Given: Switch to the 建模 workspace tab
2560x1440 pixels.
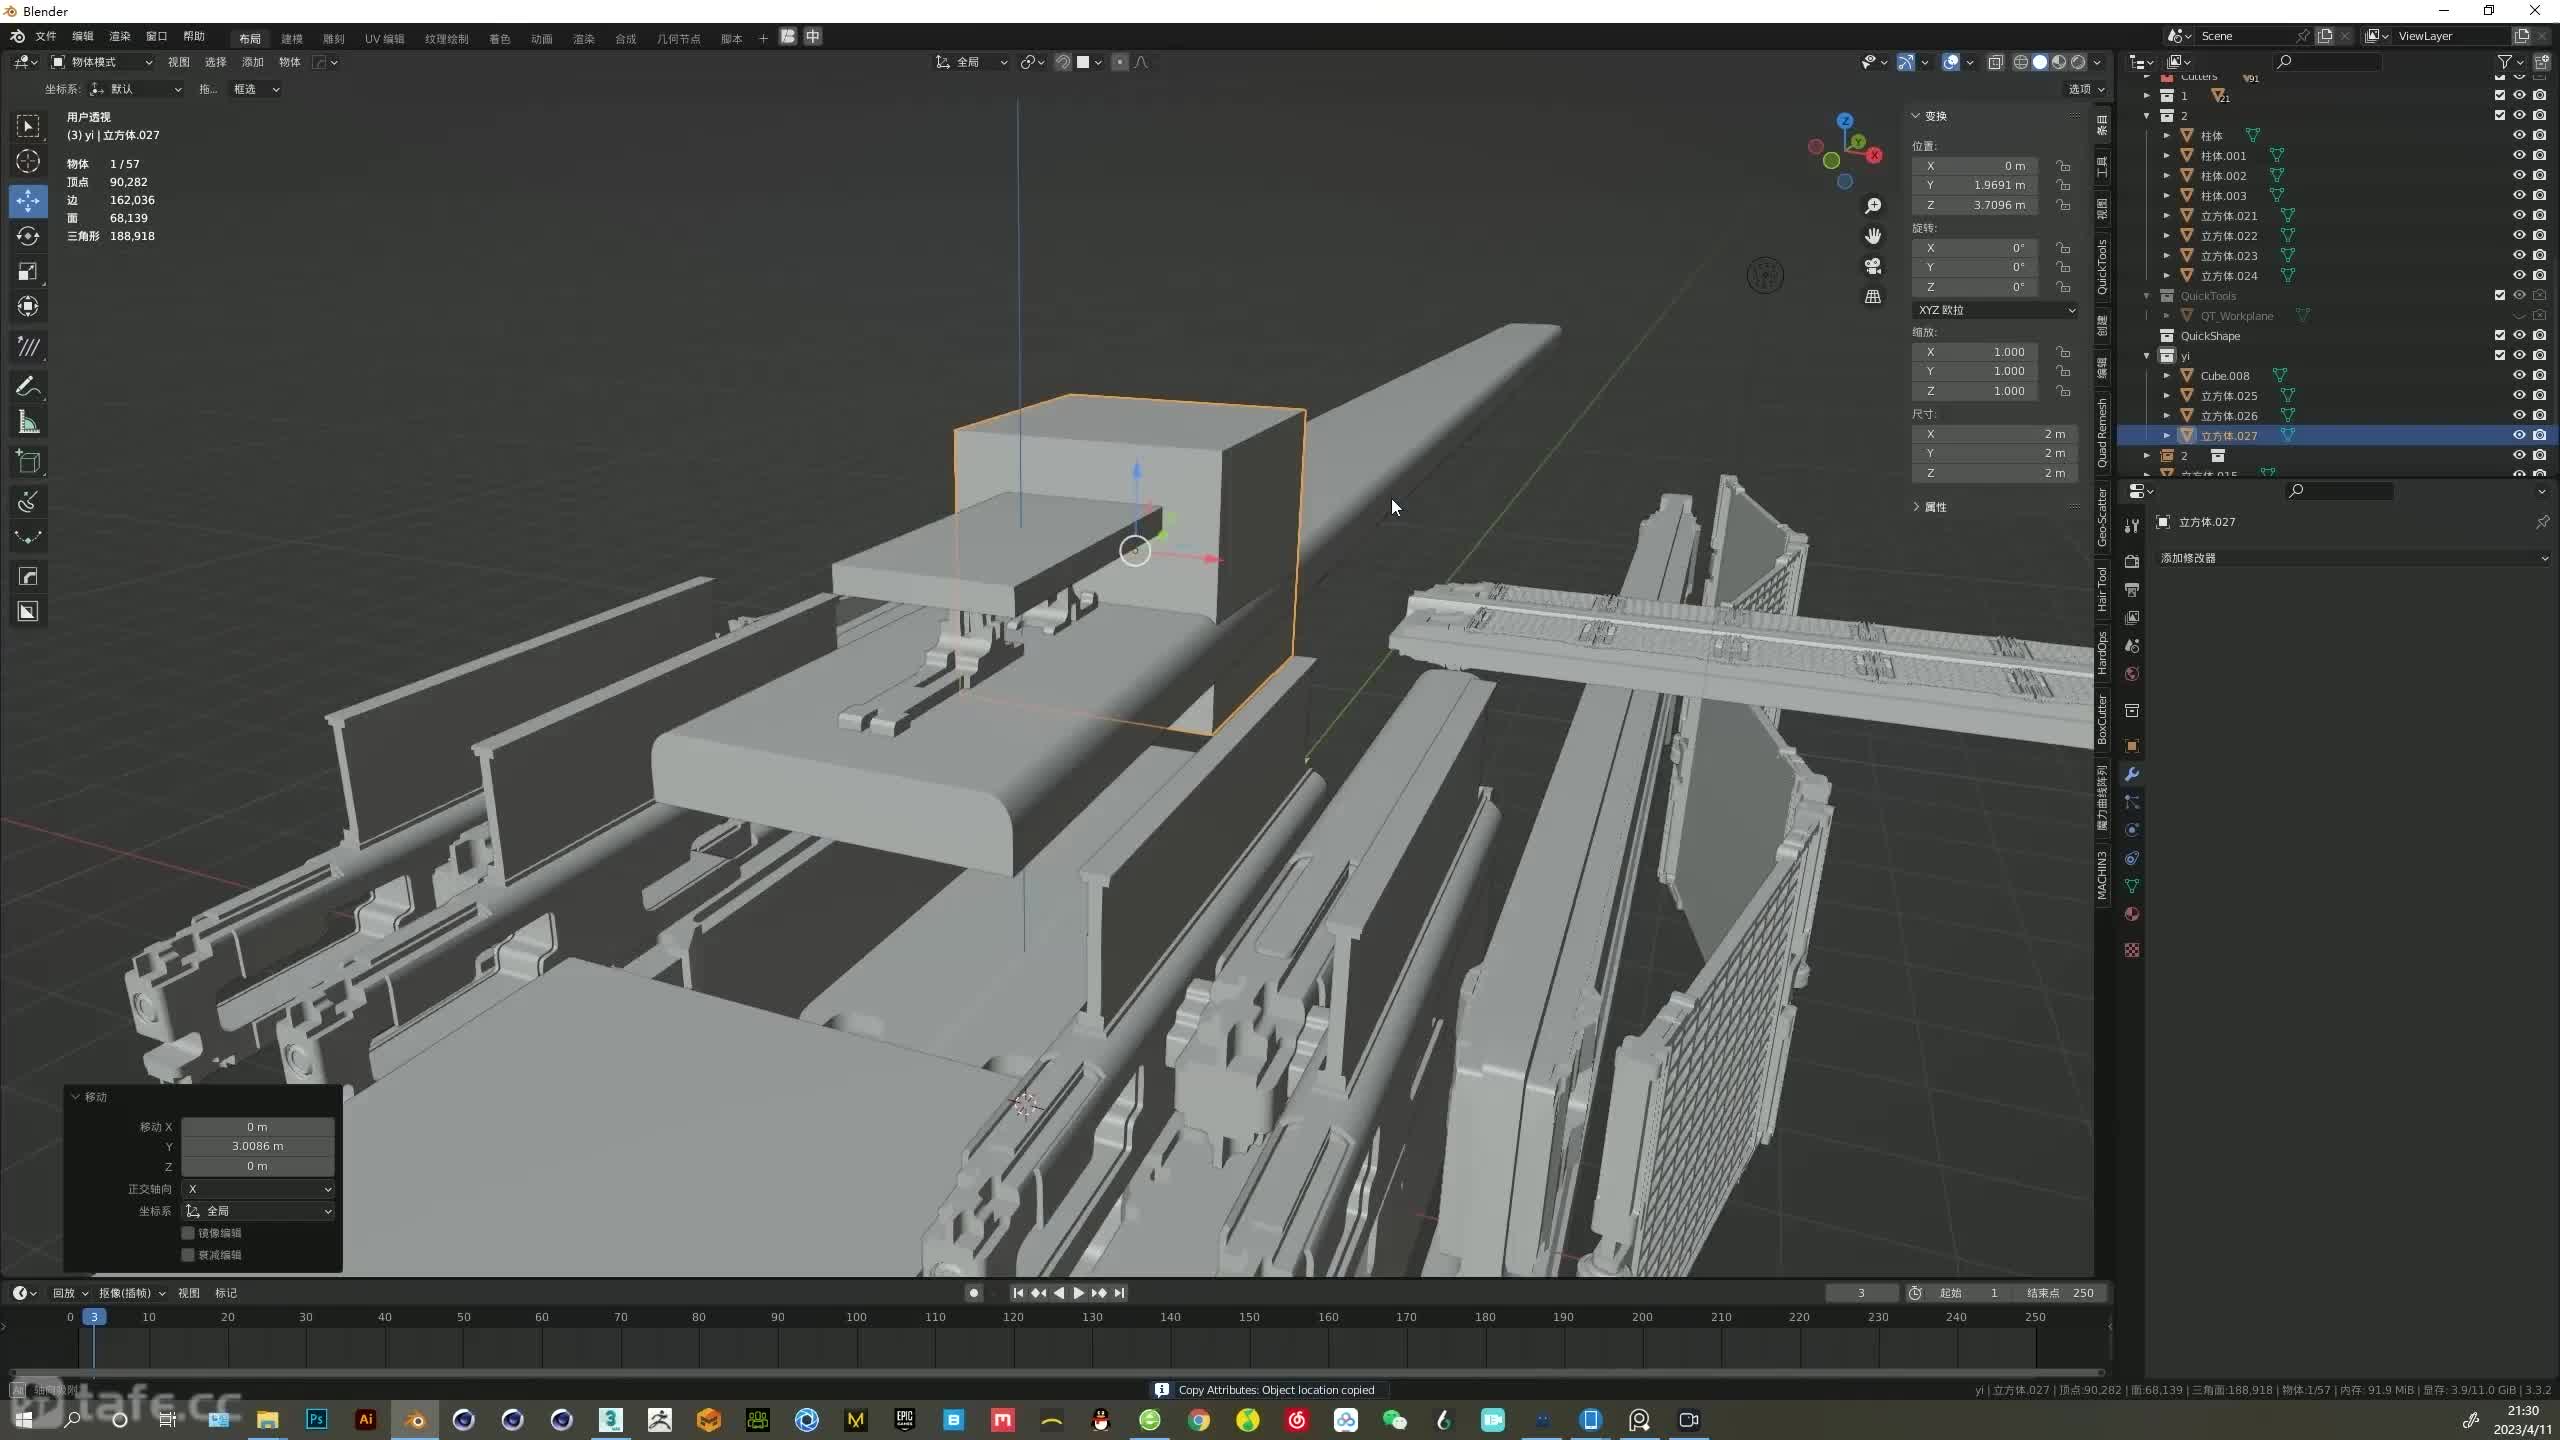Looking at the screenshot, I should [292, 38].
